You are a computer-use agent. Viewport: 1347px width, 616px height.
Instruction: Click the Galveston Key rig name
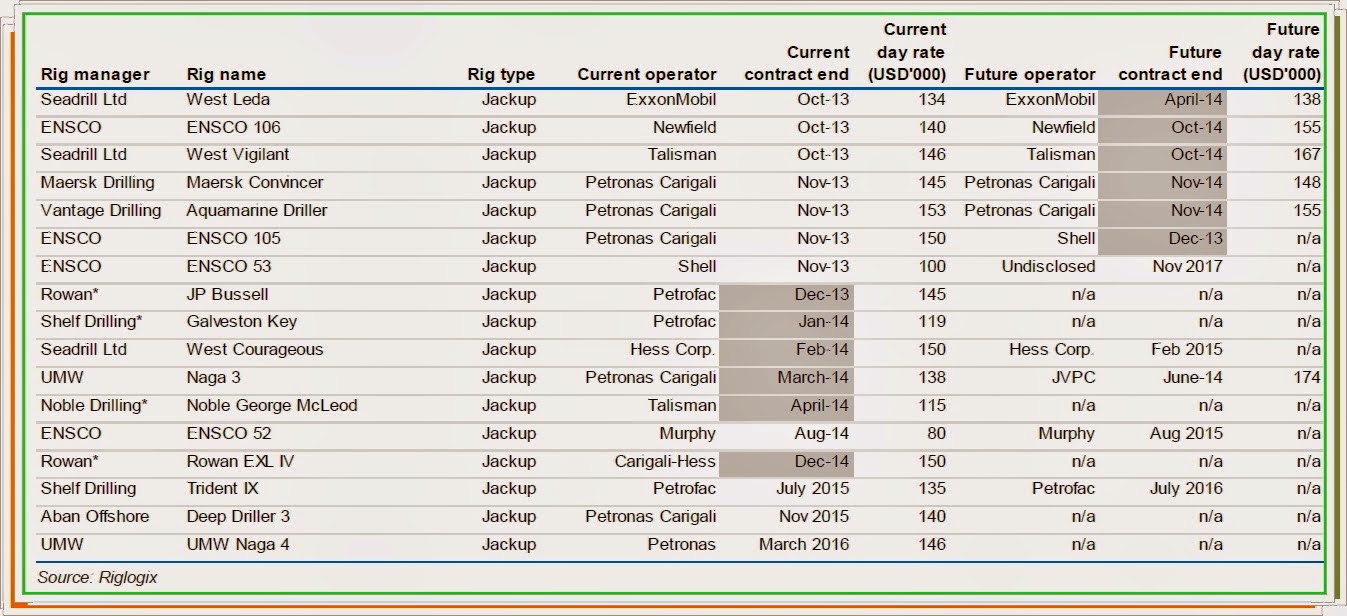pyautogui.click(x=241, y=322)
